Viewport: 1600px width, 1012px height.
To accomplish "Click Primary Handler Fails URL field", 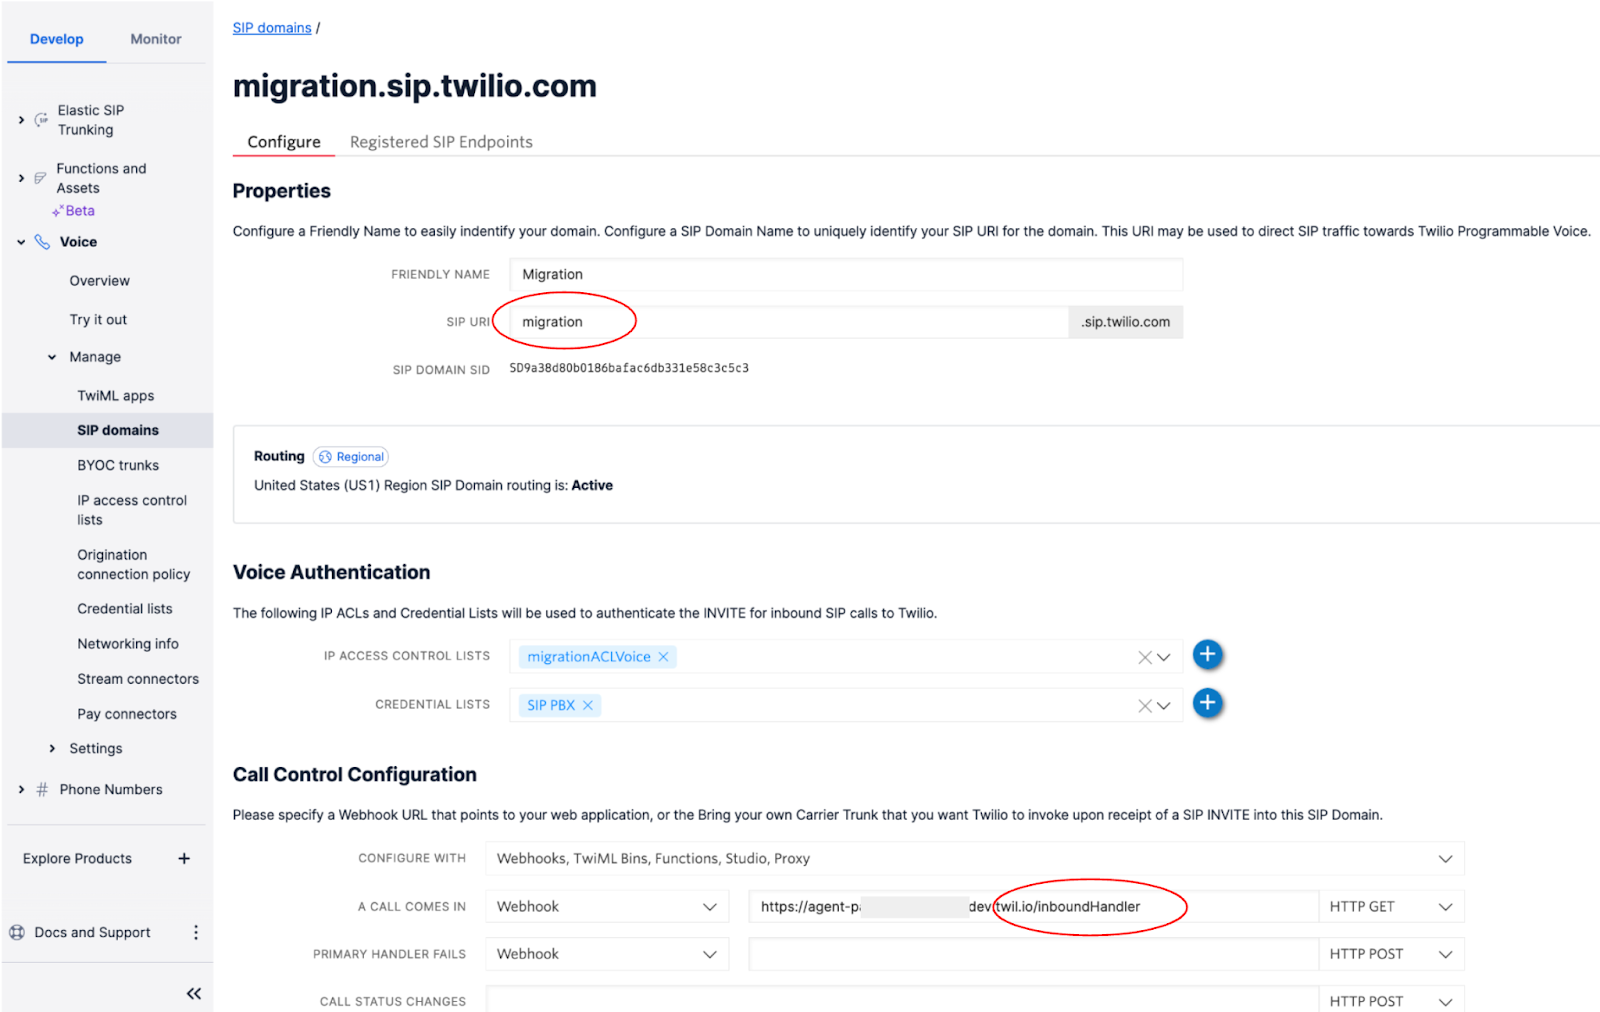I will (1034, 954).
